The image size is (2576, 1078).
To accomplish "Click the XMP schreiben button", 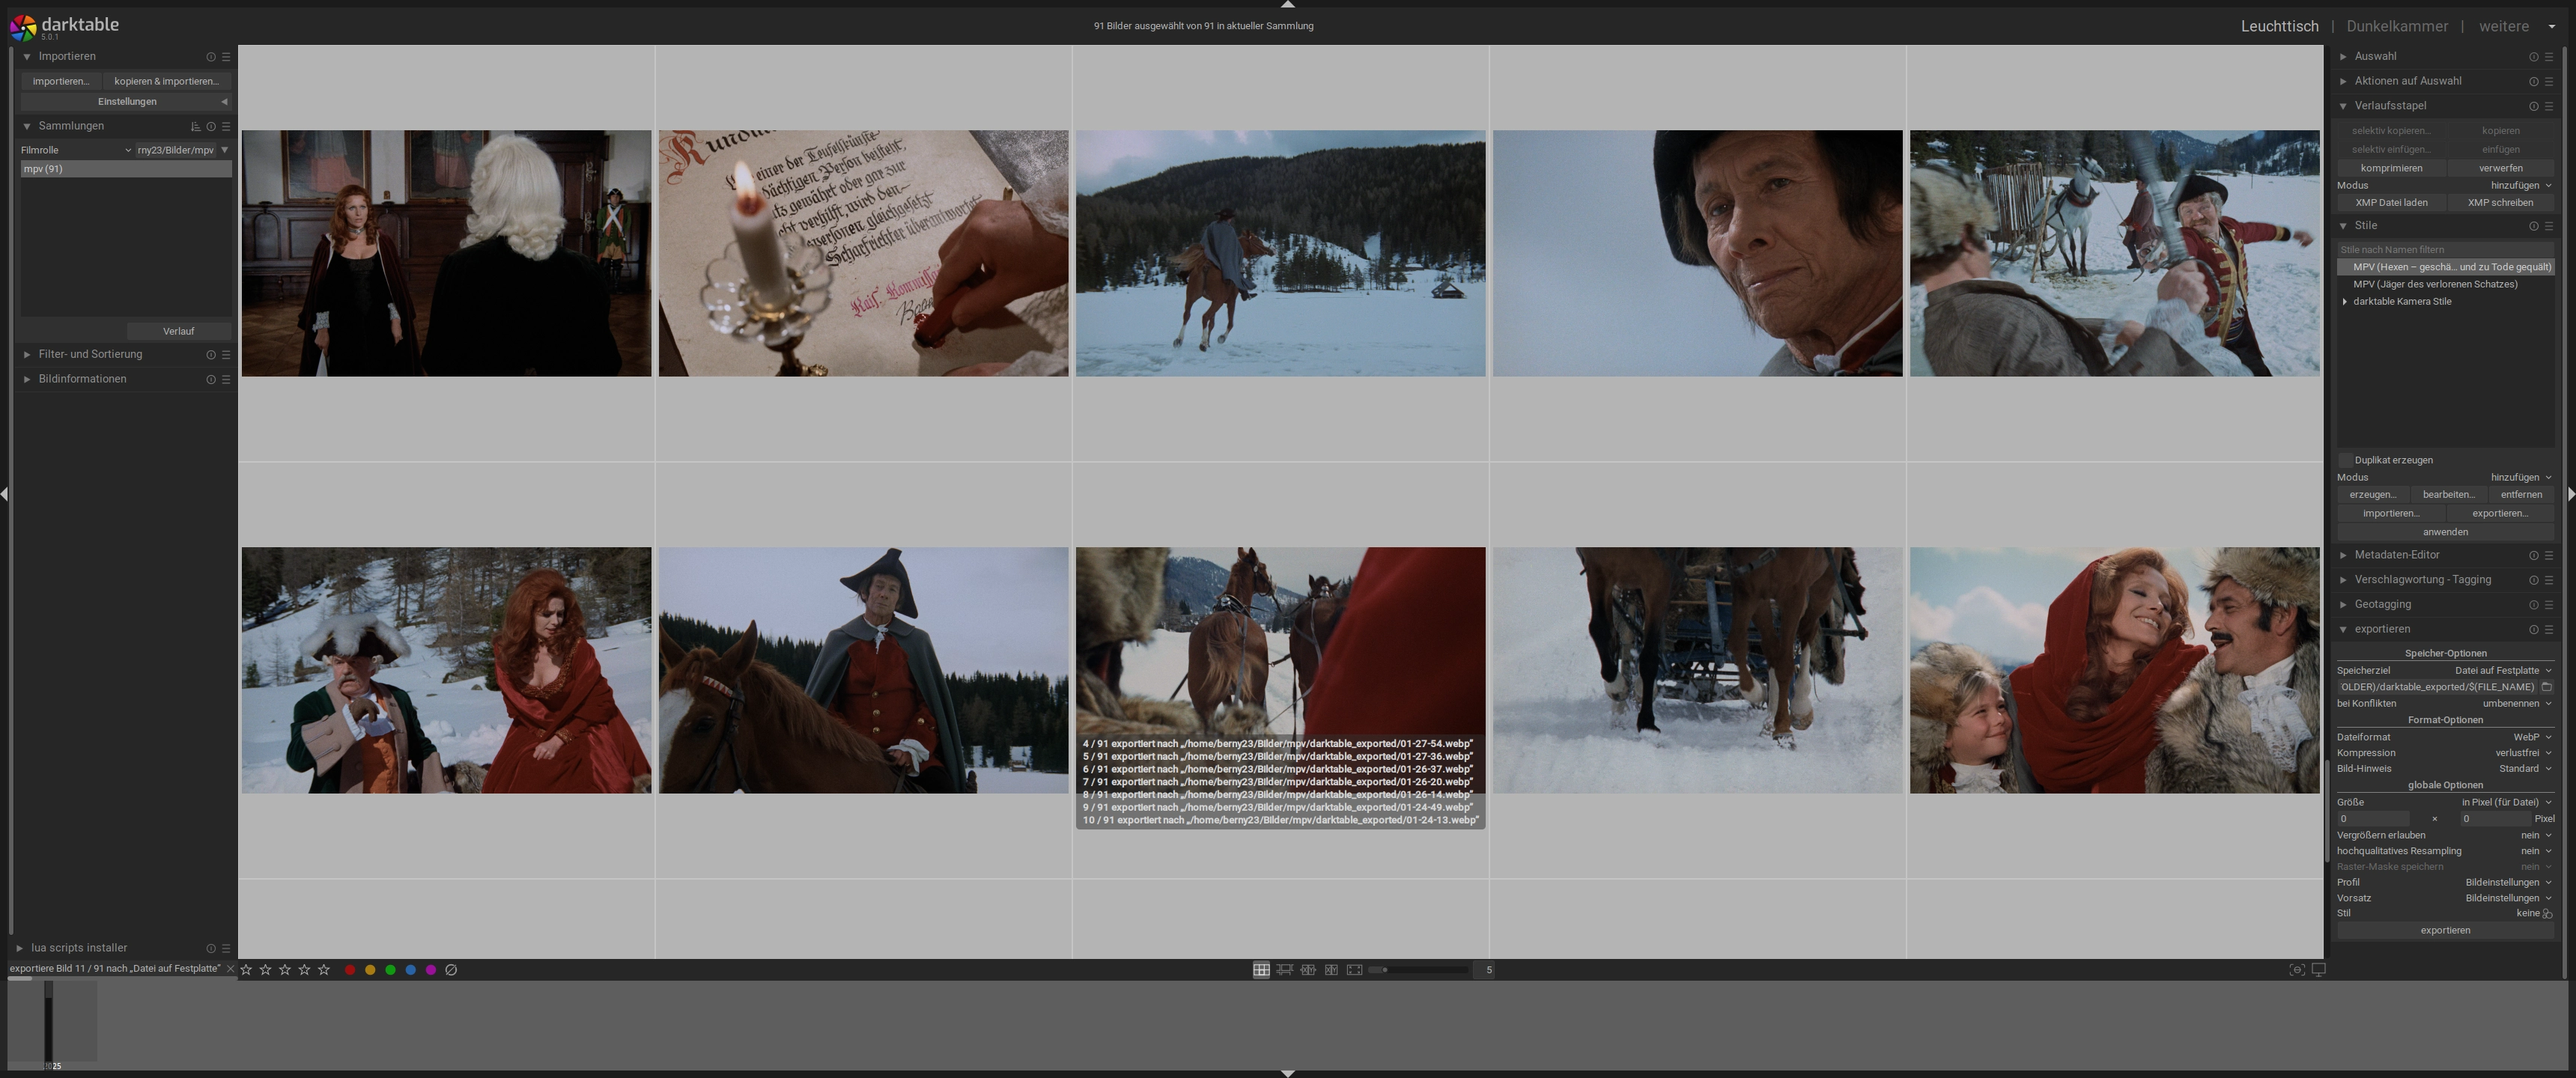I will pos(2500,203).
